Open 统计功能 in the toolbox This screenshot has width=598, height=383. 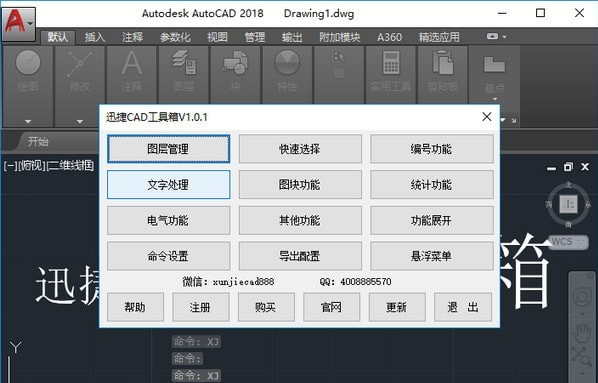(x=432, y=185)
